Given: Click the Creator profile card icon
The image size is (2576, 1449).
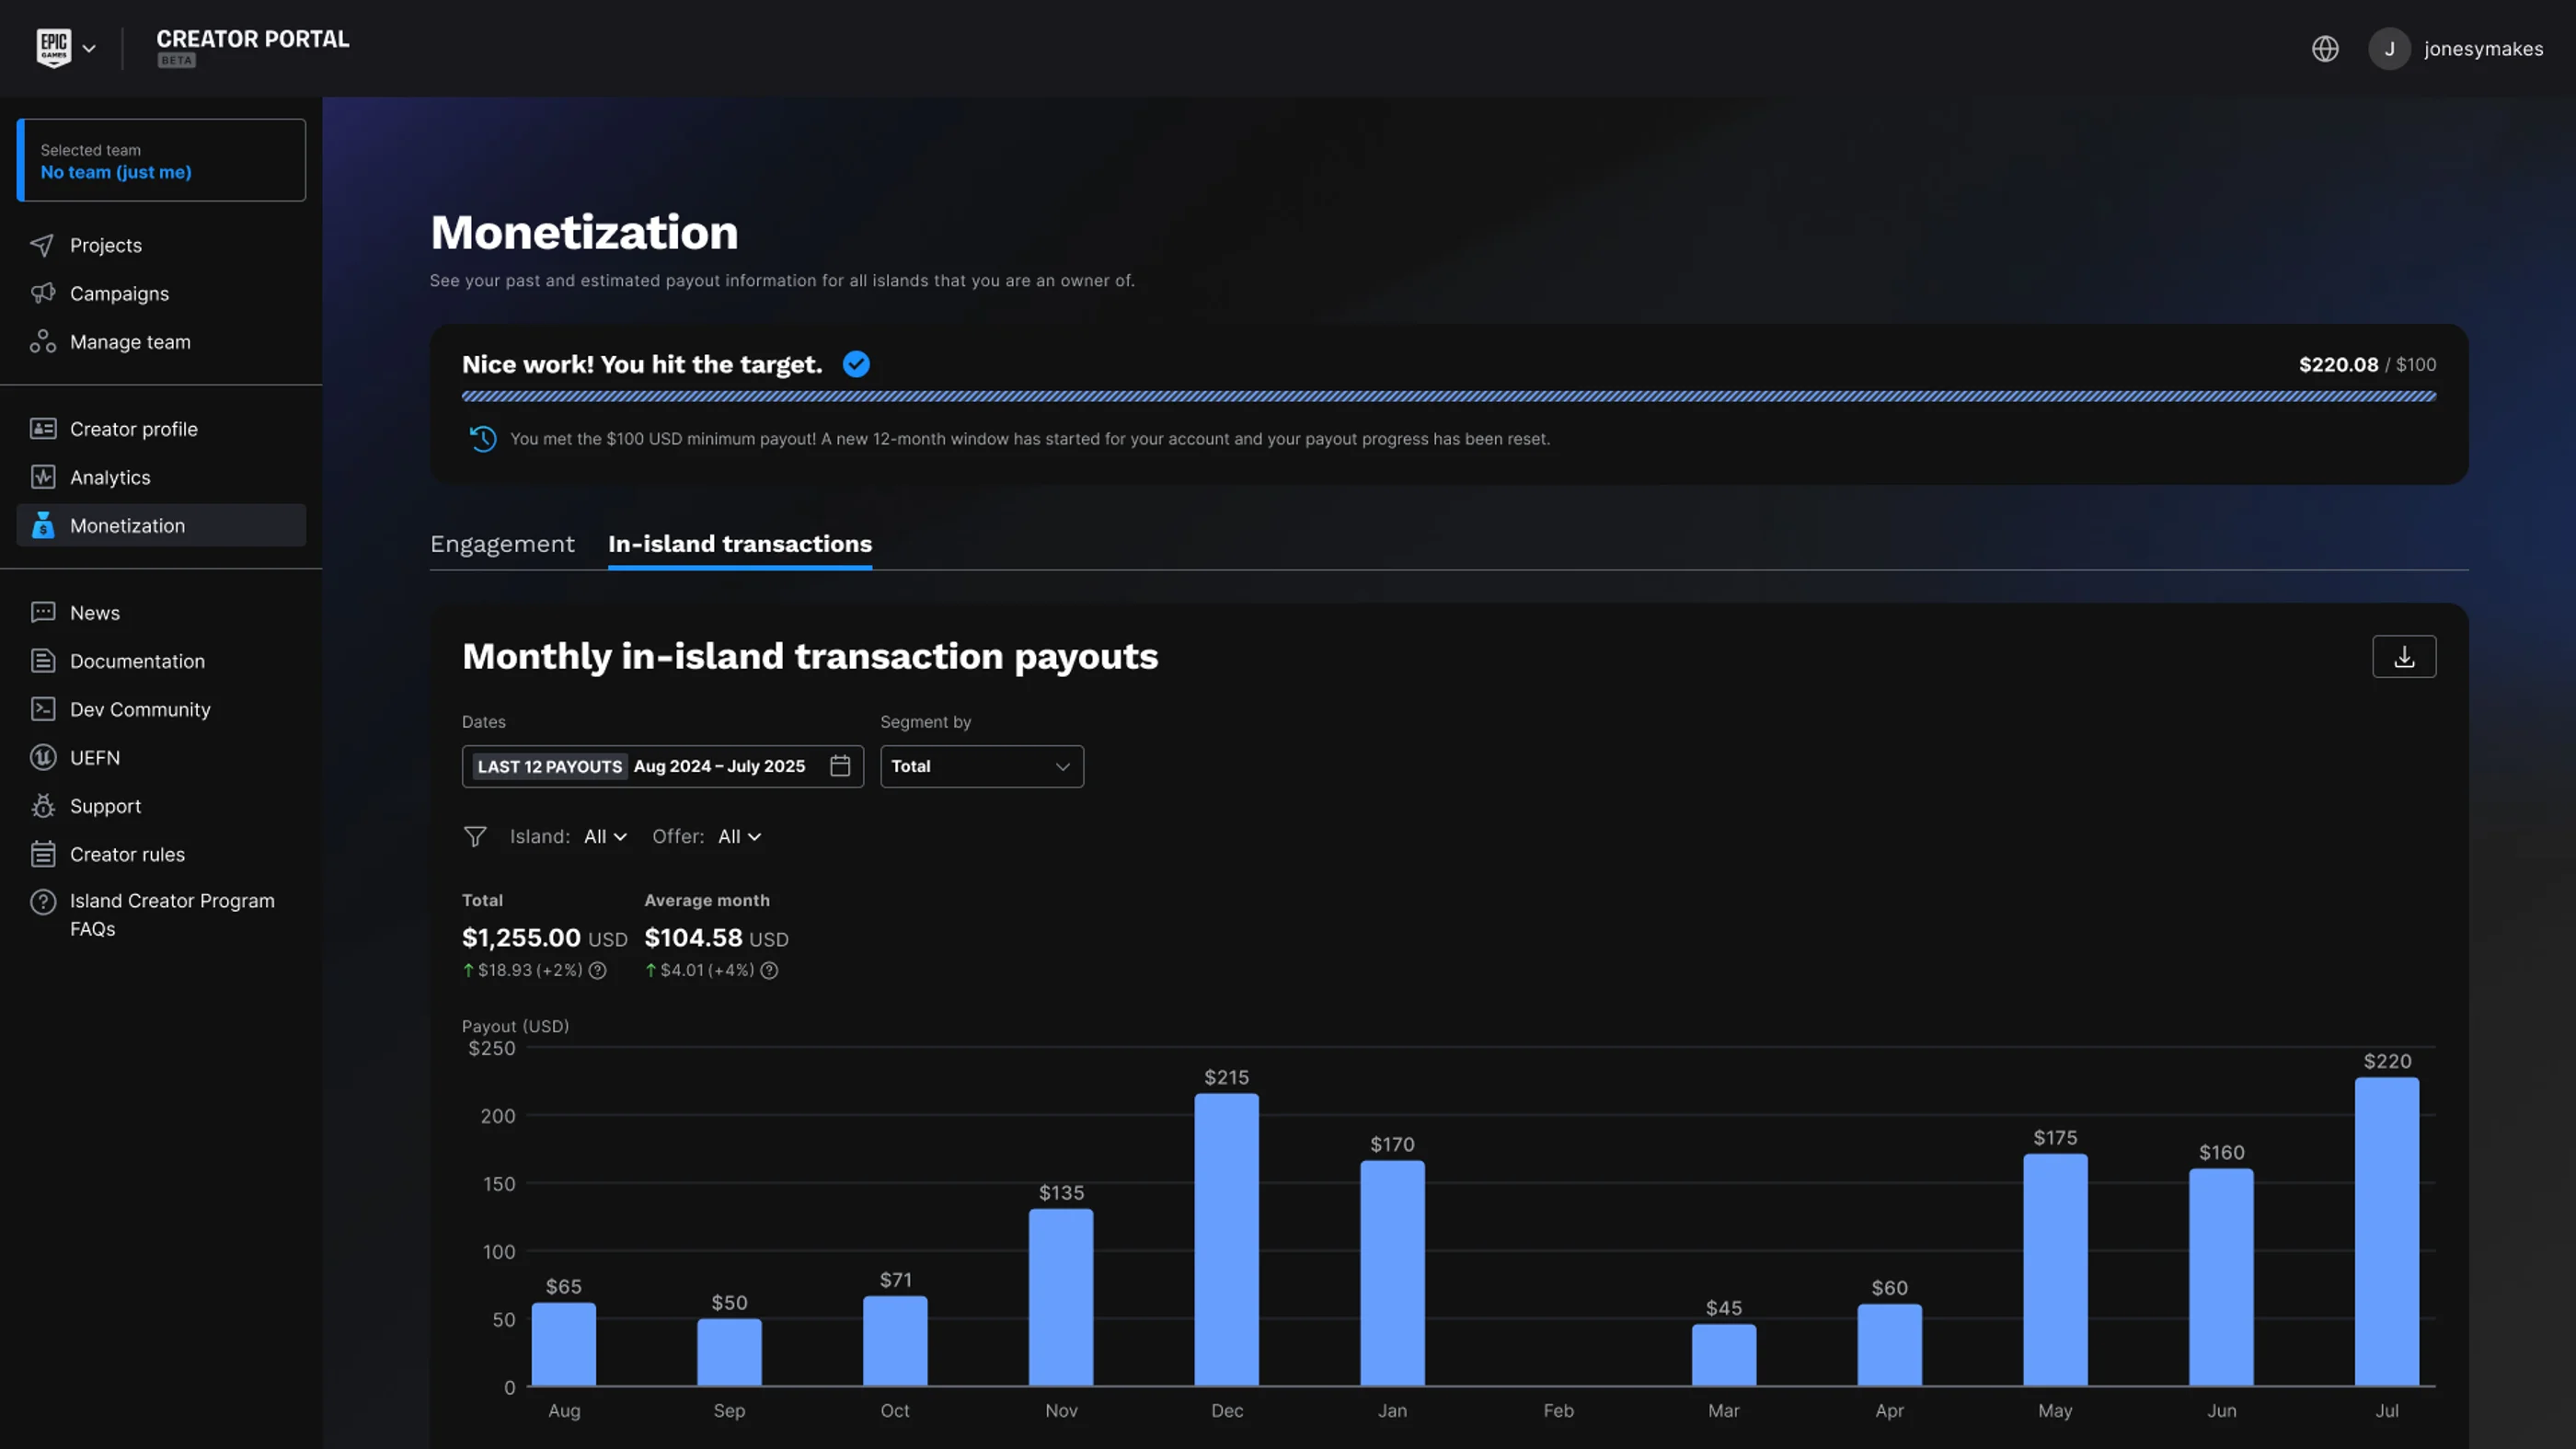Looking at the screenshot, I should [42, 429].
